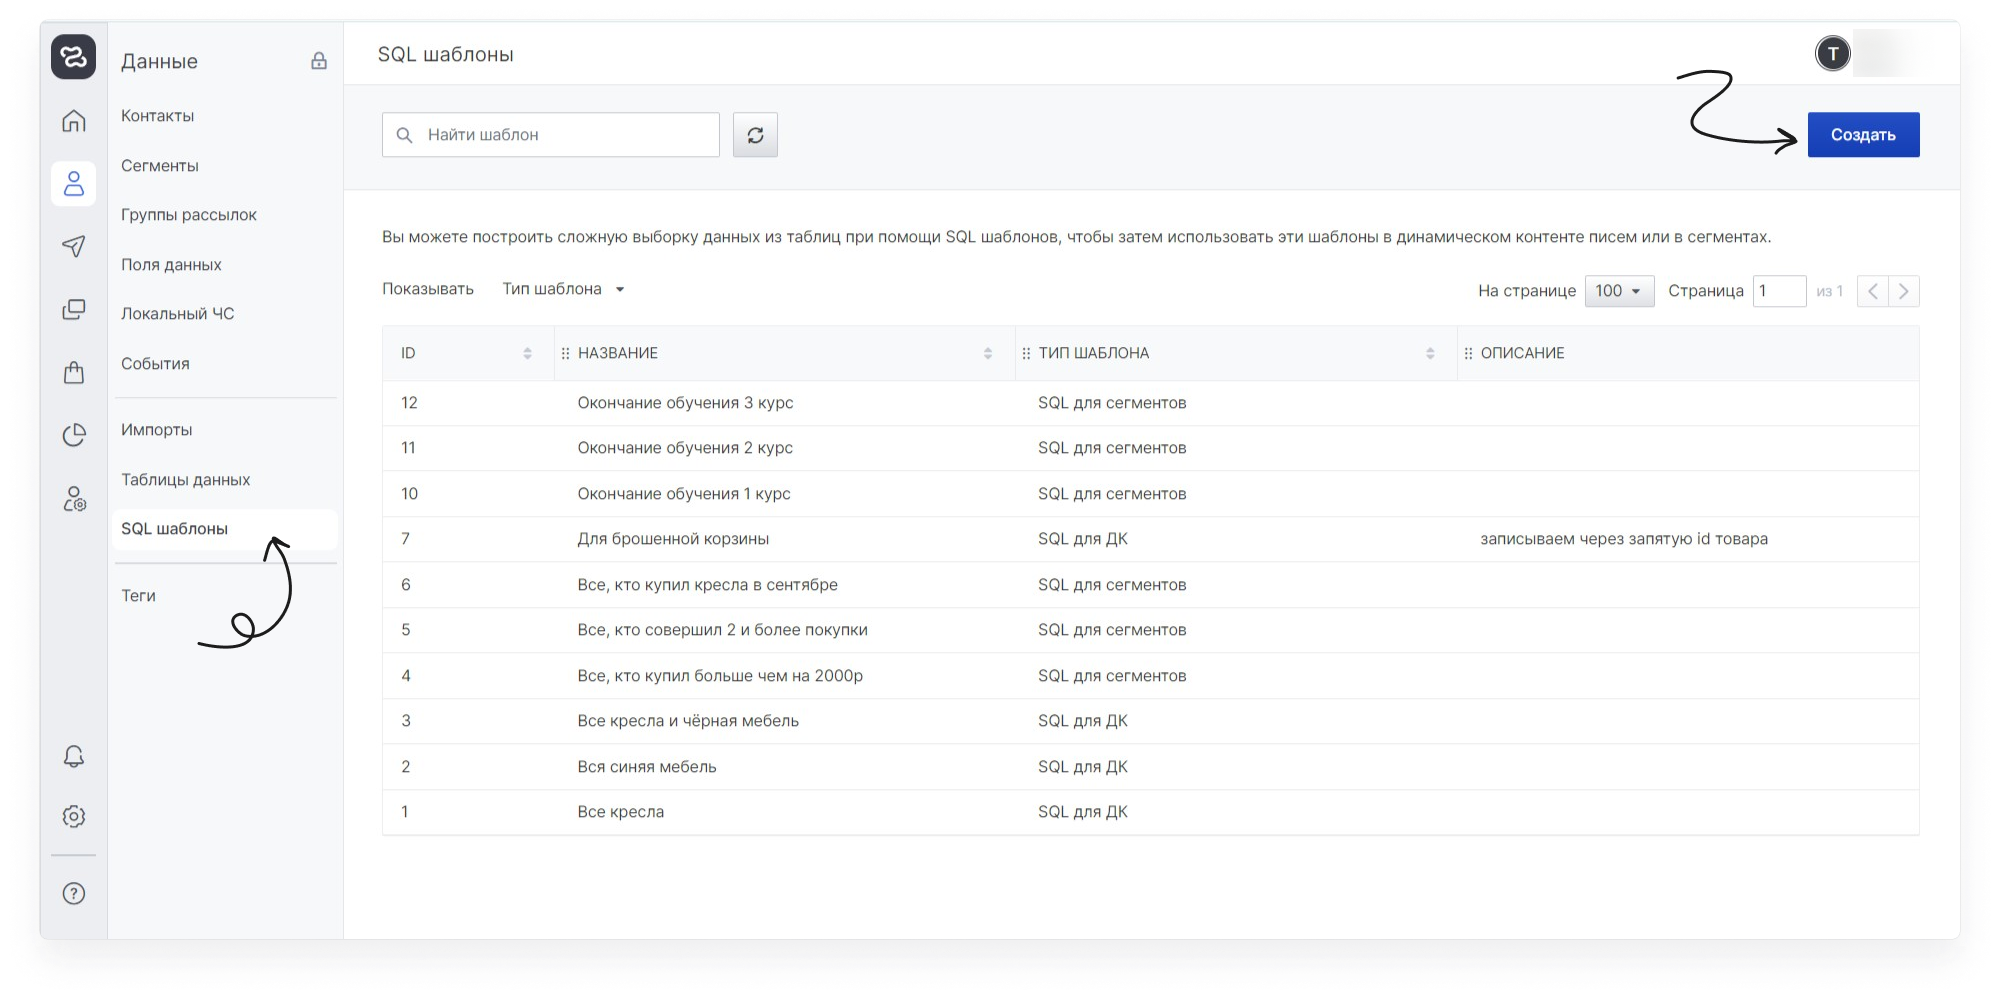The image size is (2000, 999).
Task: Open the help question mark icon
Action: click(73, 893)
